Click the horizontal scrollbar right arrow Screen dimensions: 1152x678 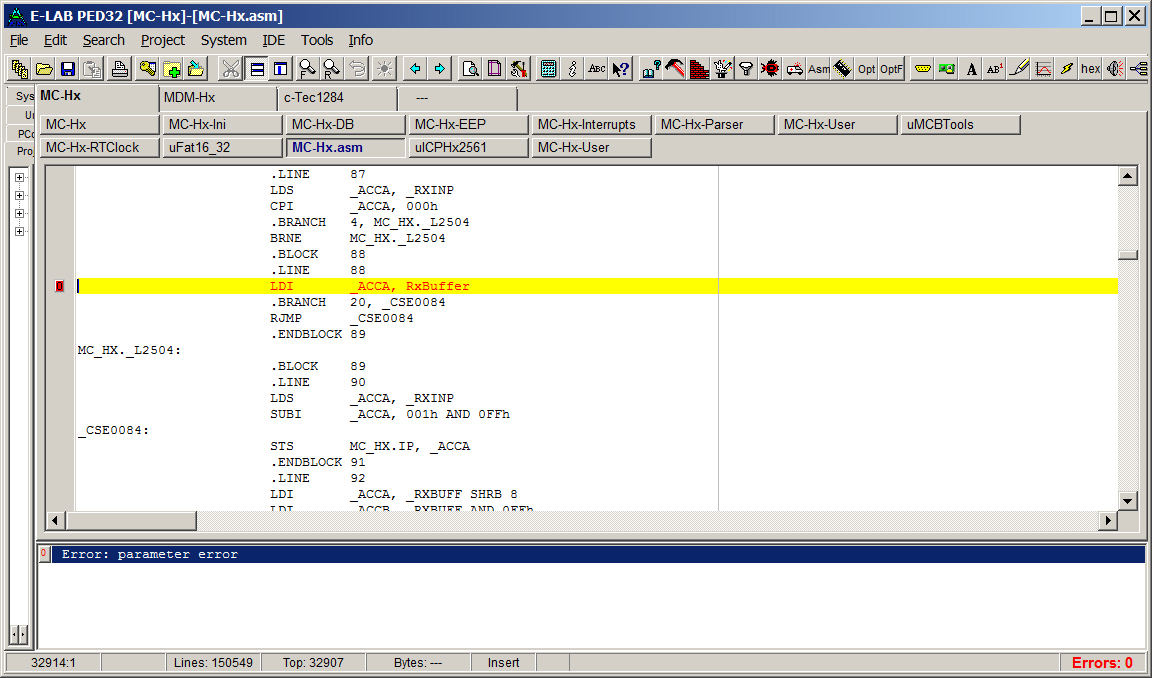[x=1108, y=521]
